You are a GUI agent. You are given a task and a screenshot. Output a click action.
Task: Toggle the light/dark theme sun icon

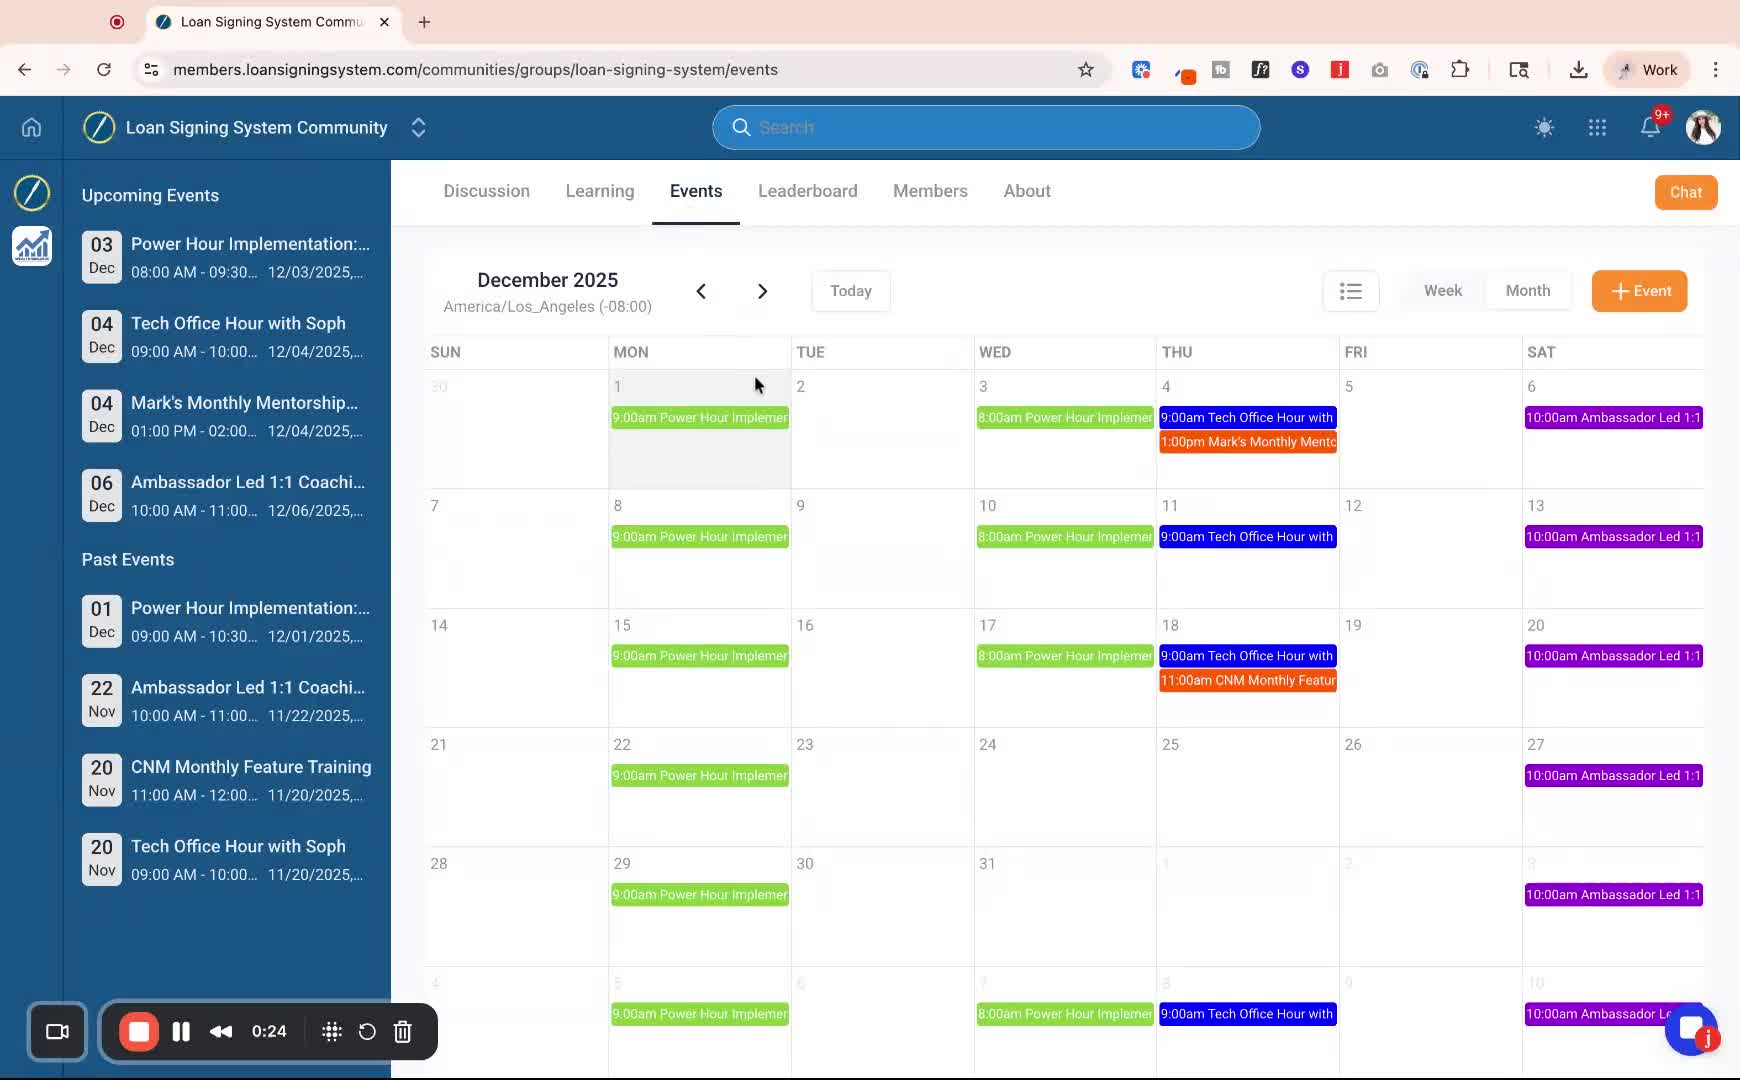coord(1544,128)
